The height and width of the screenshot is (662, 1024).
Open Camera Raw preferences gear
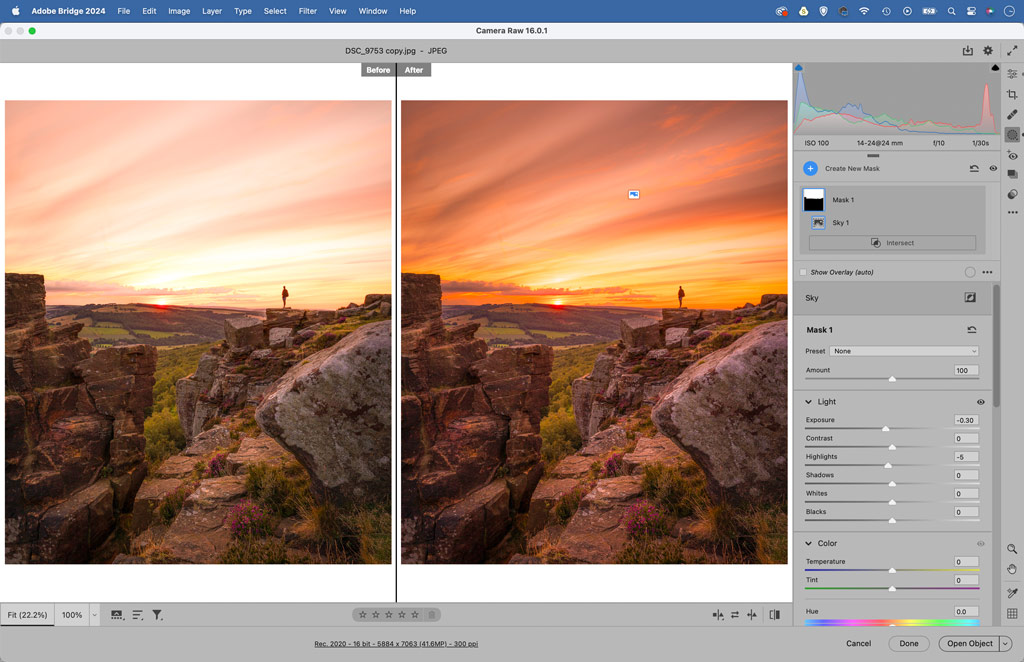pos(988,50)
